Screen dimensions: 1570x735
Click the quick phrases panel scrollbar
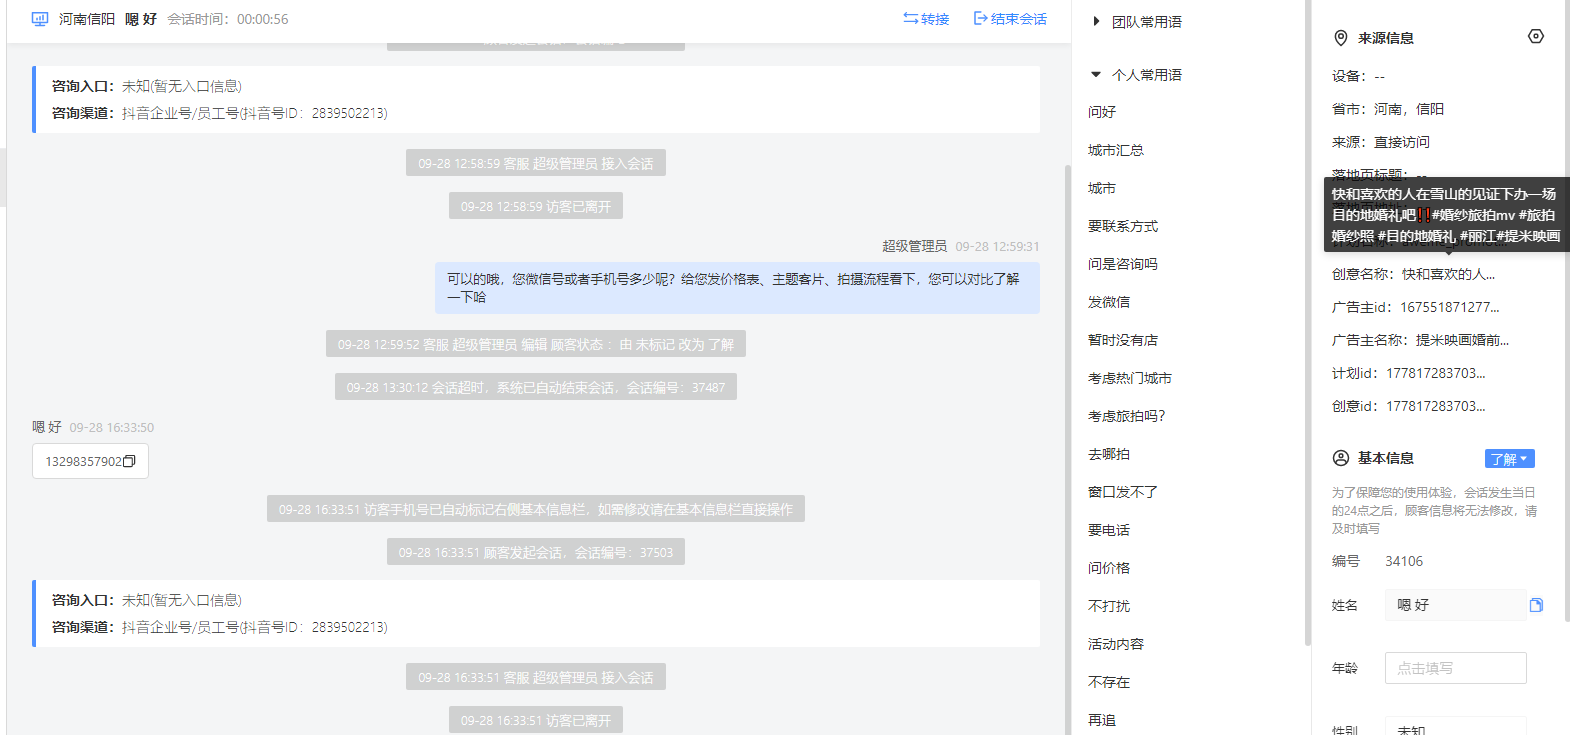click(1307, 325)
